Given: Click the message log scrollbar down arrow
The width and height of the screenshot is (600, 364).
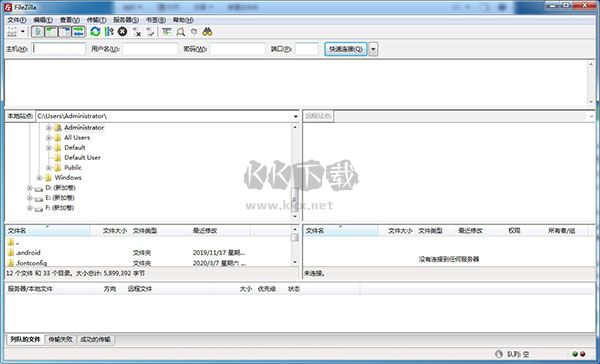Looking at the screenshot, I should pyautogui.click(x=591, y=102).
